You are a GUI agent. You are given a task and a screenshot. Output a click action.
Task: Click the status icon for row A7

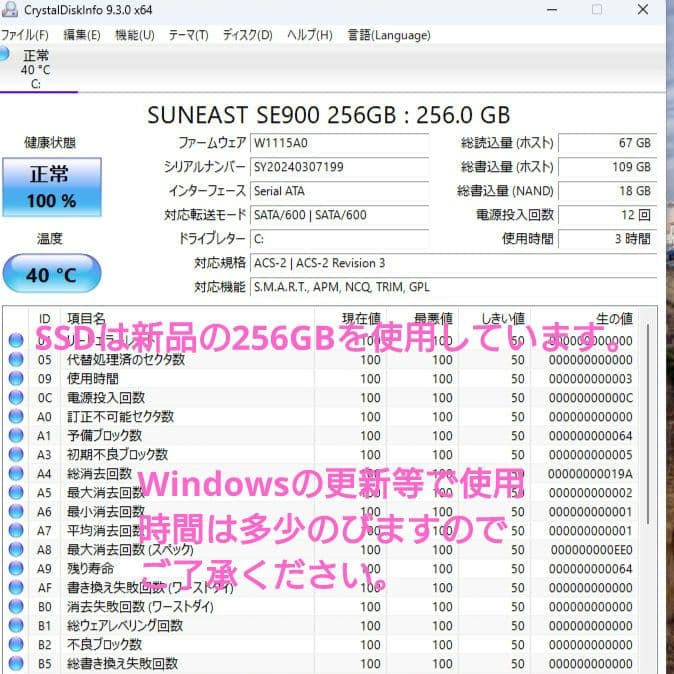click(x=16, y=530)
